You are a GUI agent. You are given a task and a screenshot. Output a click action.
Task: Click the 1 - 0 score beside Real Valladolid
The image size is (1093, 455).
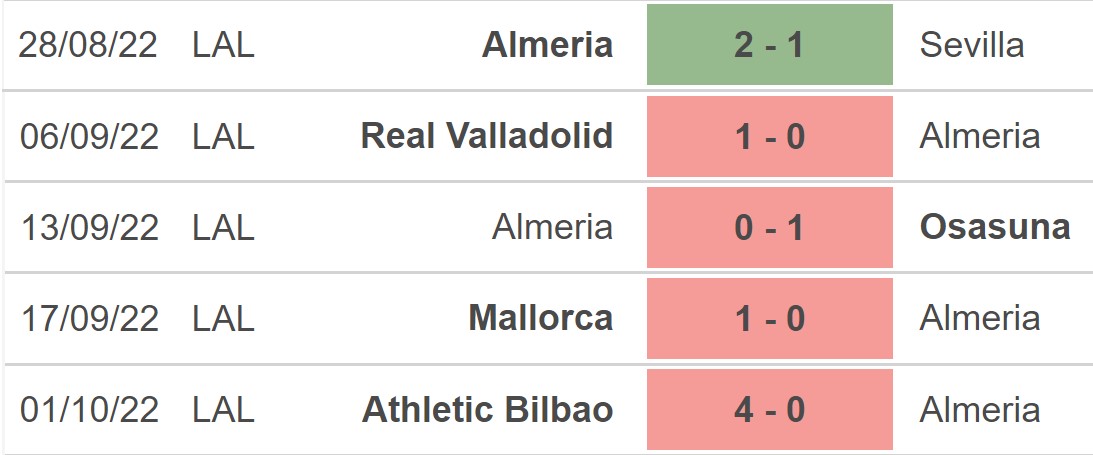[x=769, y=136]
